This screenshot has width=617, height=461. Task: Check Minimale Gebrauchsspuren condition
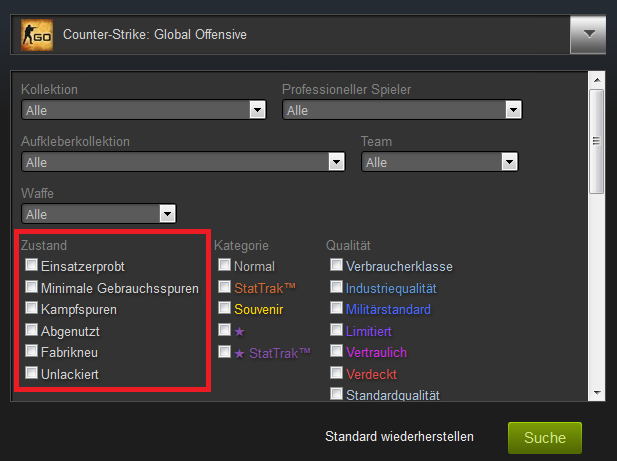coord(33,288)
